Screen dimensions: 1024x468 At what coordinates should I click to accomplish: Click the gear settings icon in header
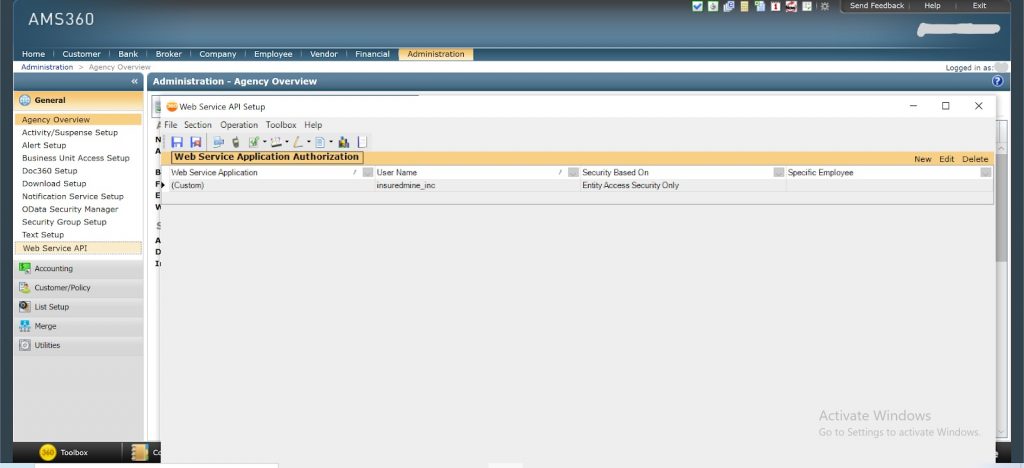tap(825, 6)
